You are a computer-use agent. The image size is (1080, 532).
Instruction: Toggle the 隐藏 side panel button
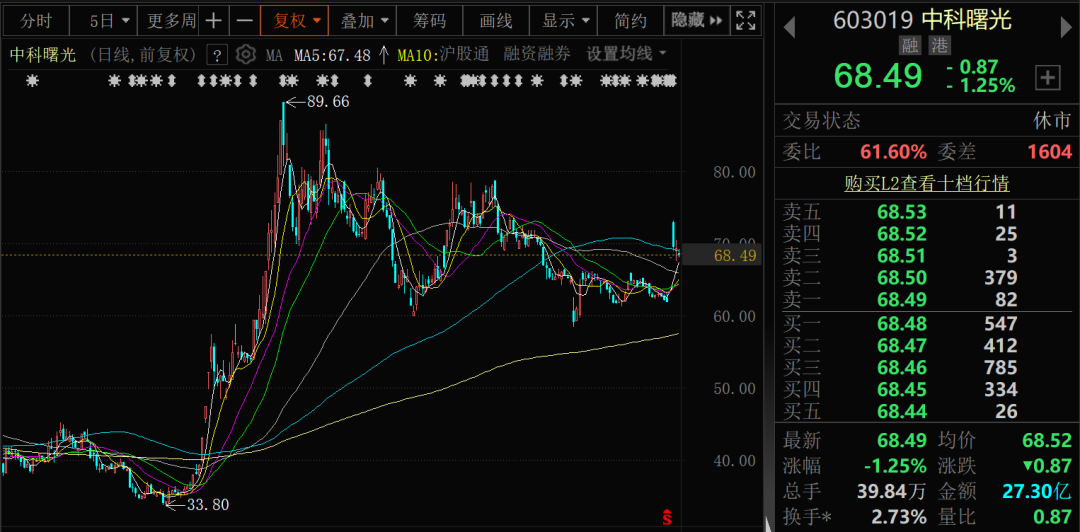pos(695,20)
